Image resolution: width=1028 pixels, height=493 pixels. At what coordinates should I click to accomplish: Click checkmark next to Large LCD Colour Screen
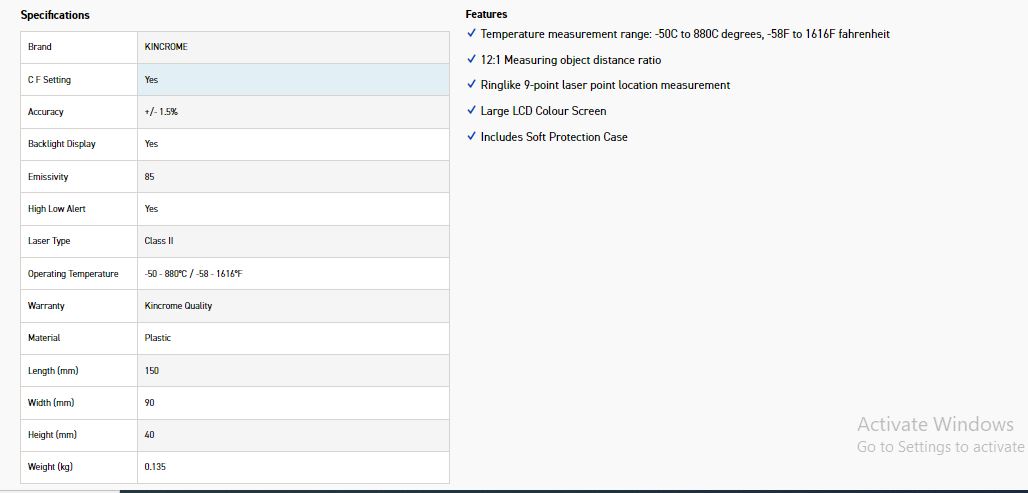tap(471, 111)
